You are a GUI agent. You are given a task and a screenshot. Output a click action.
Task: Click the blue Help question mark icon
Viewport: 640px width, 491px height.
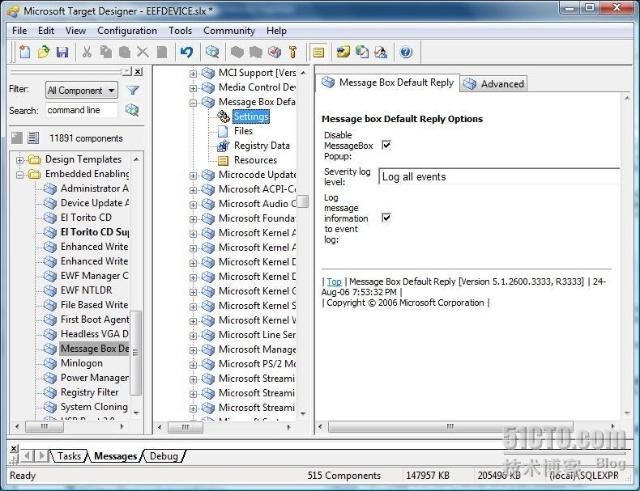click(406, 52)
